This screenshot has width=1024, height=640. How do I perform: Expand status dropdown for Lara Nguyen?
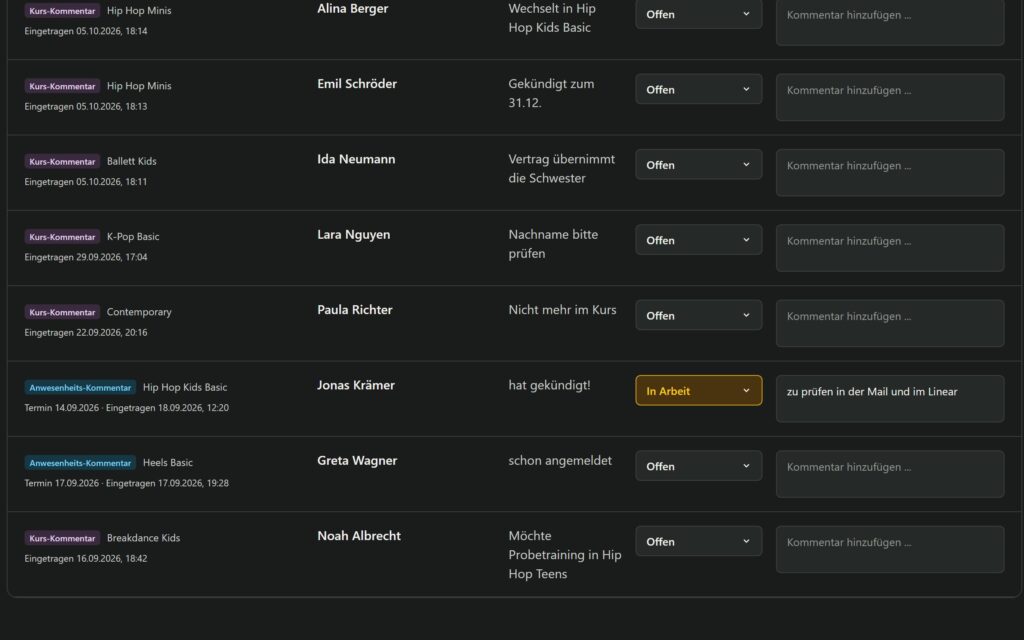pyautogui.click(x=698, y=240)
